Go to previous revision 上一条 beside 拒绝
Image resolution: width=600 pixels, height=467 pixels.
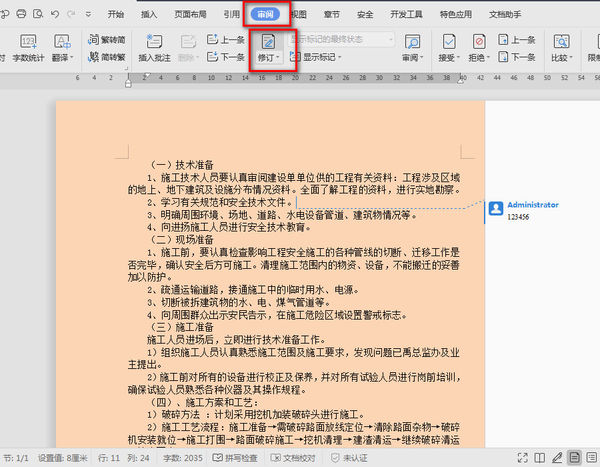[x=516, y=39]
